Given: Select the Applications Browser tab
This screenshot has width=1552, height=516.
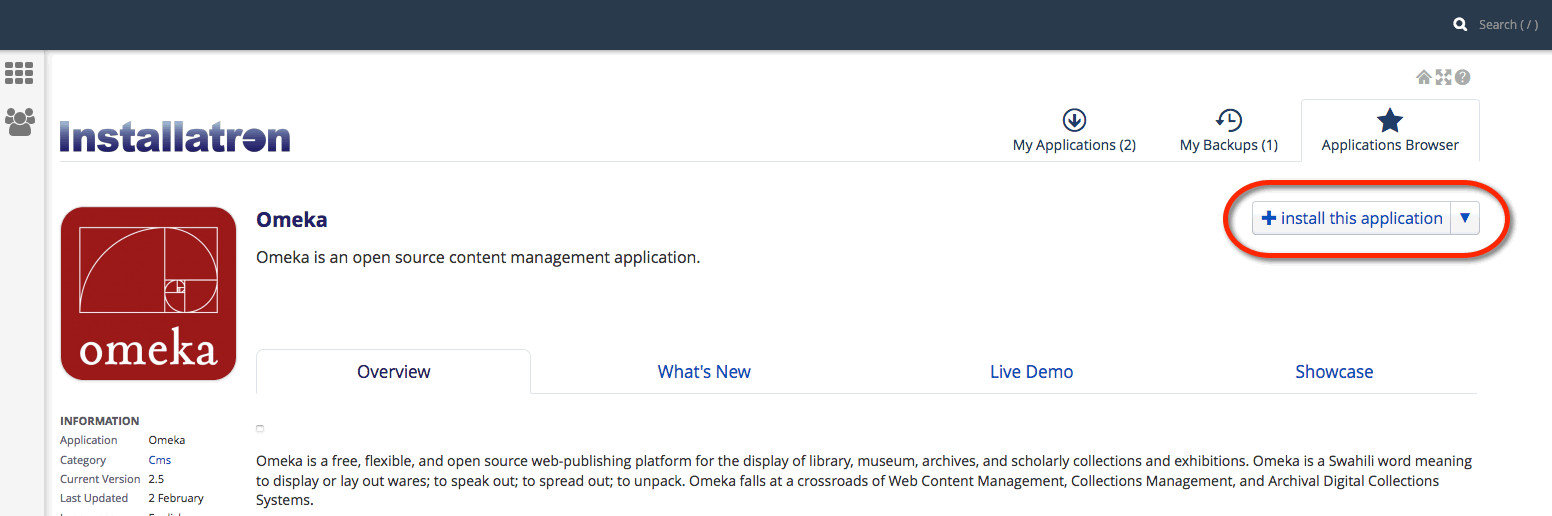Looking at the screenshot, I should 1390,131.
